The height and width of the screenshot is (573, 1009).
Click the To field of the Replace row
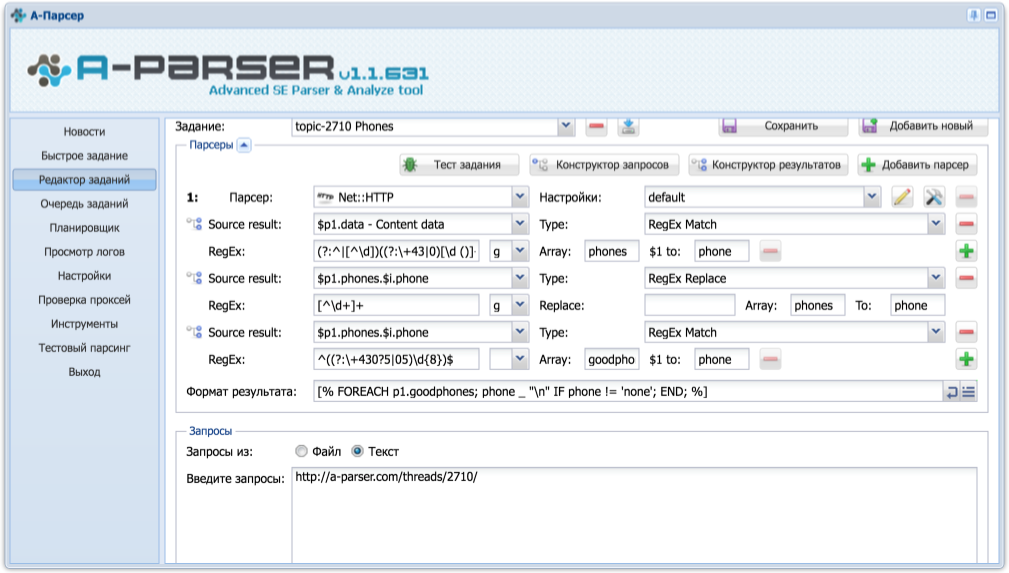point(918,305)
